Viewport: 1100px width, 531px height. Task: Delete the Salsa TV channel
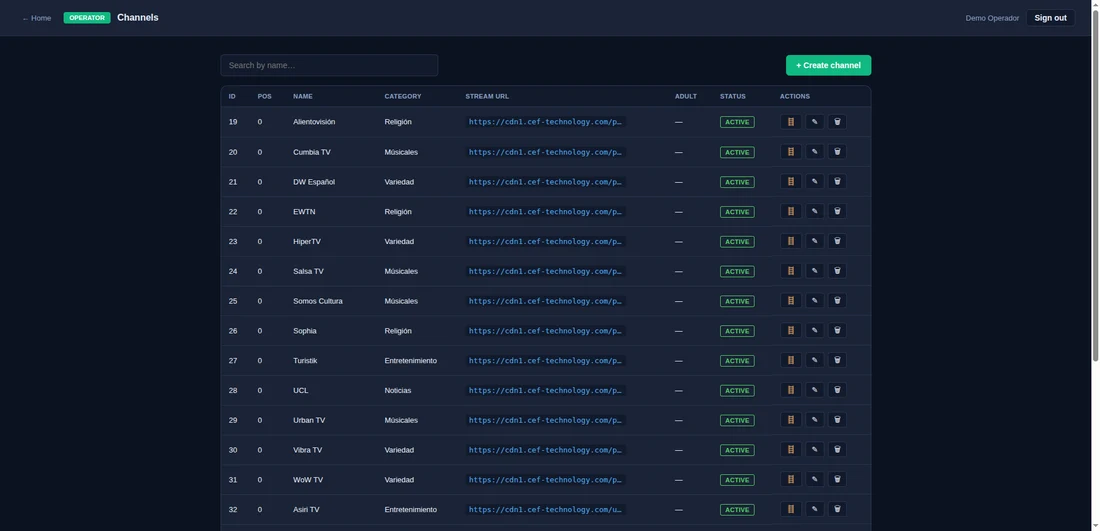point(837,271)
